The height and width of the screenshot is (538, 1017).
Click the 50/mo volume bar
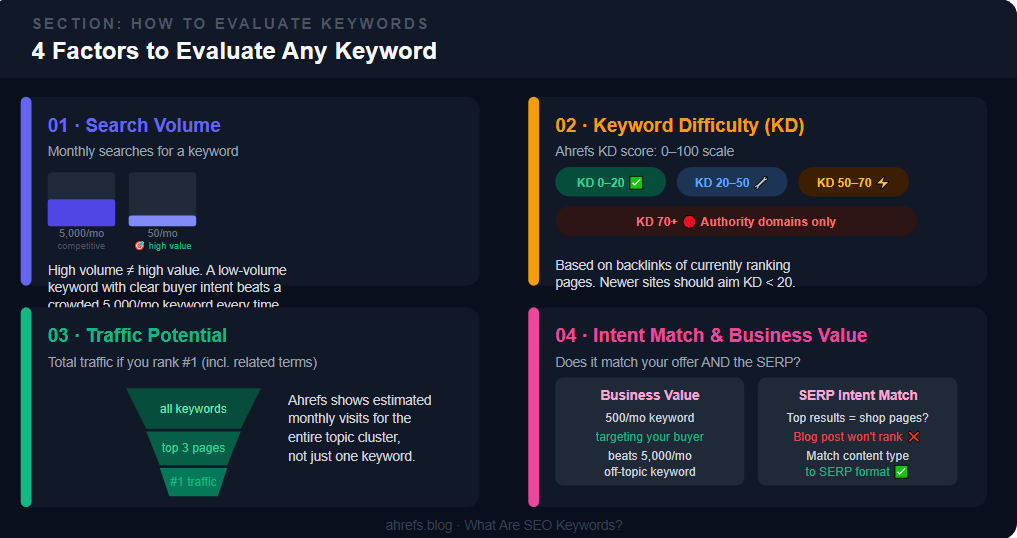162,199
